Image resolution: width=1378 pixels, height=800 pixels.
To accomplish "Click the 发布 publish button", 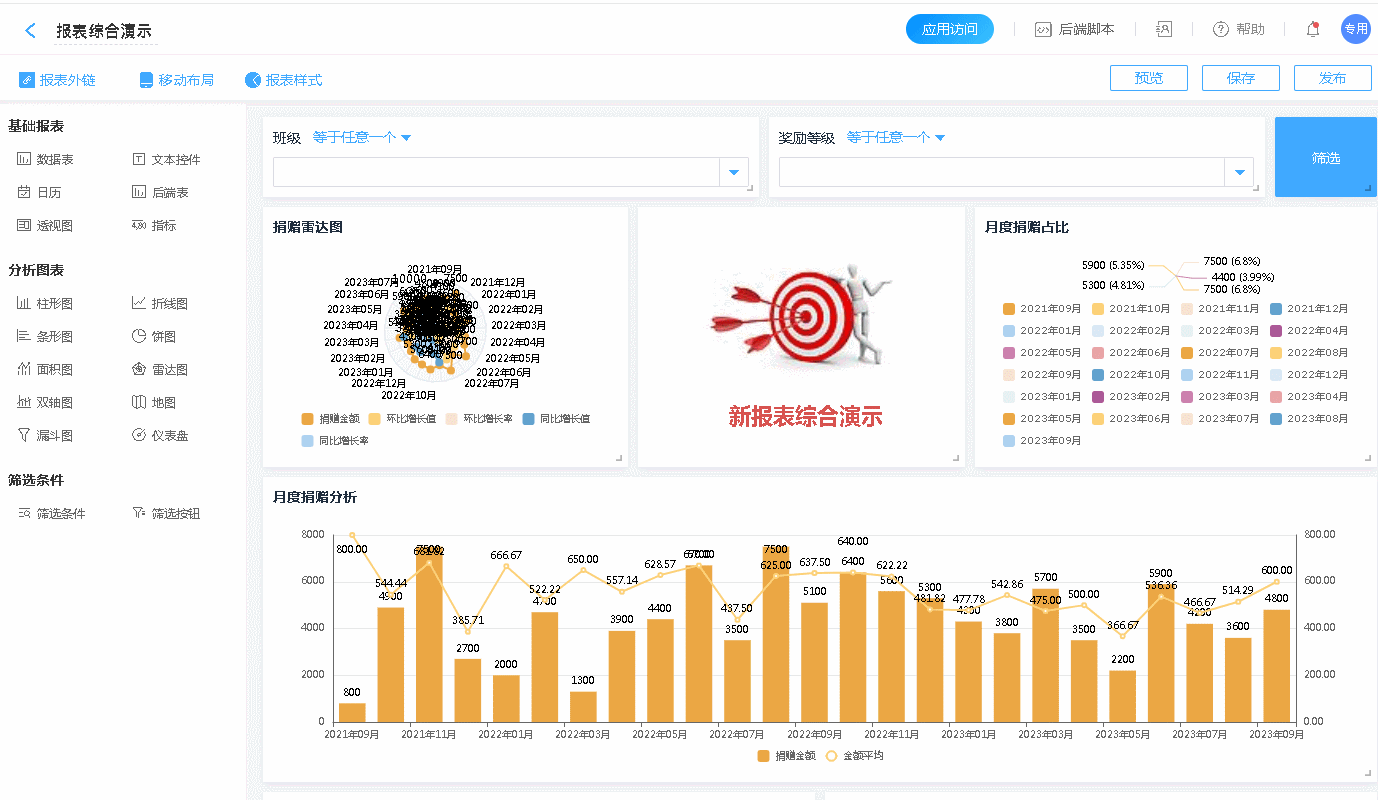I will point(1332,78).
